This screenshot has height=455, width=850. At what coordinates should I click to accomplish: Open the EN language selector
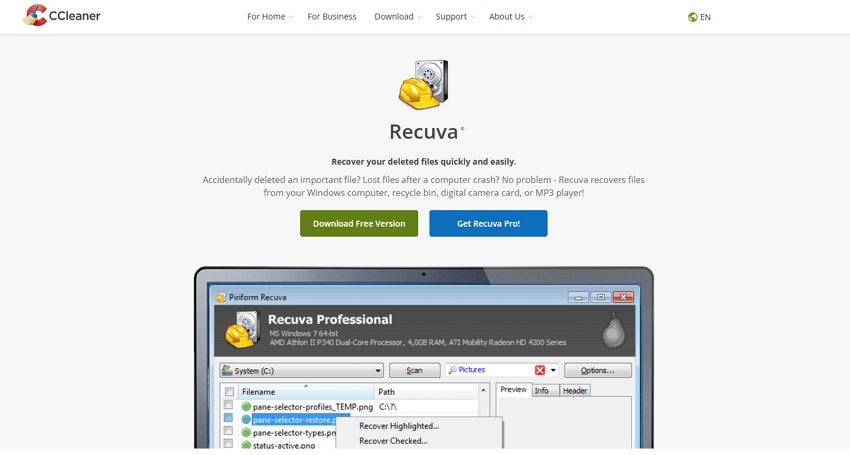[699, 17]
